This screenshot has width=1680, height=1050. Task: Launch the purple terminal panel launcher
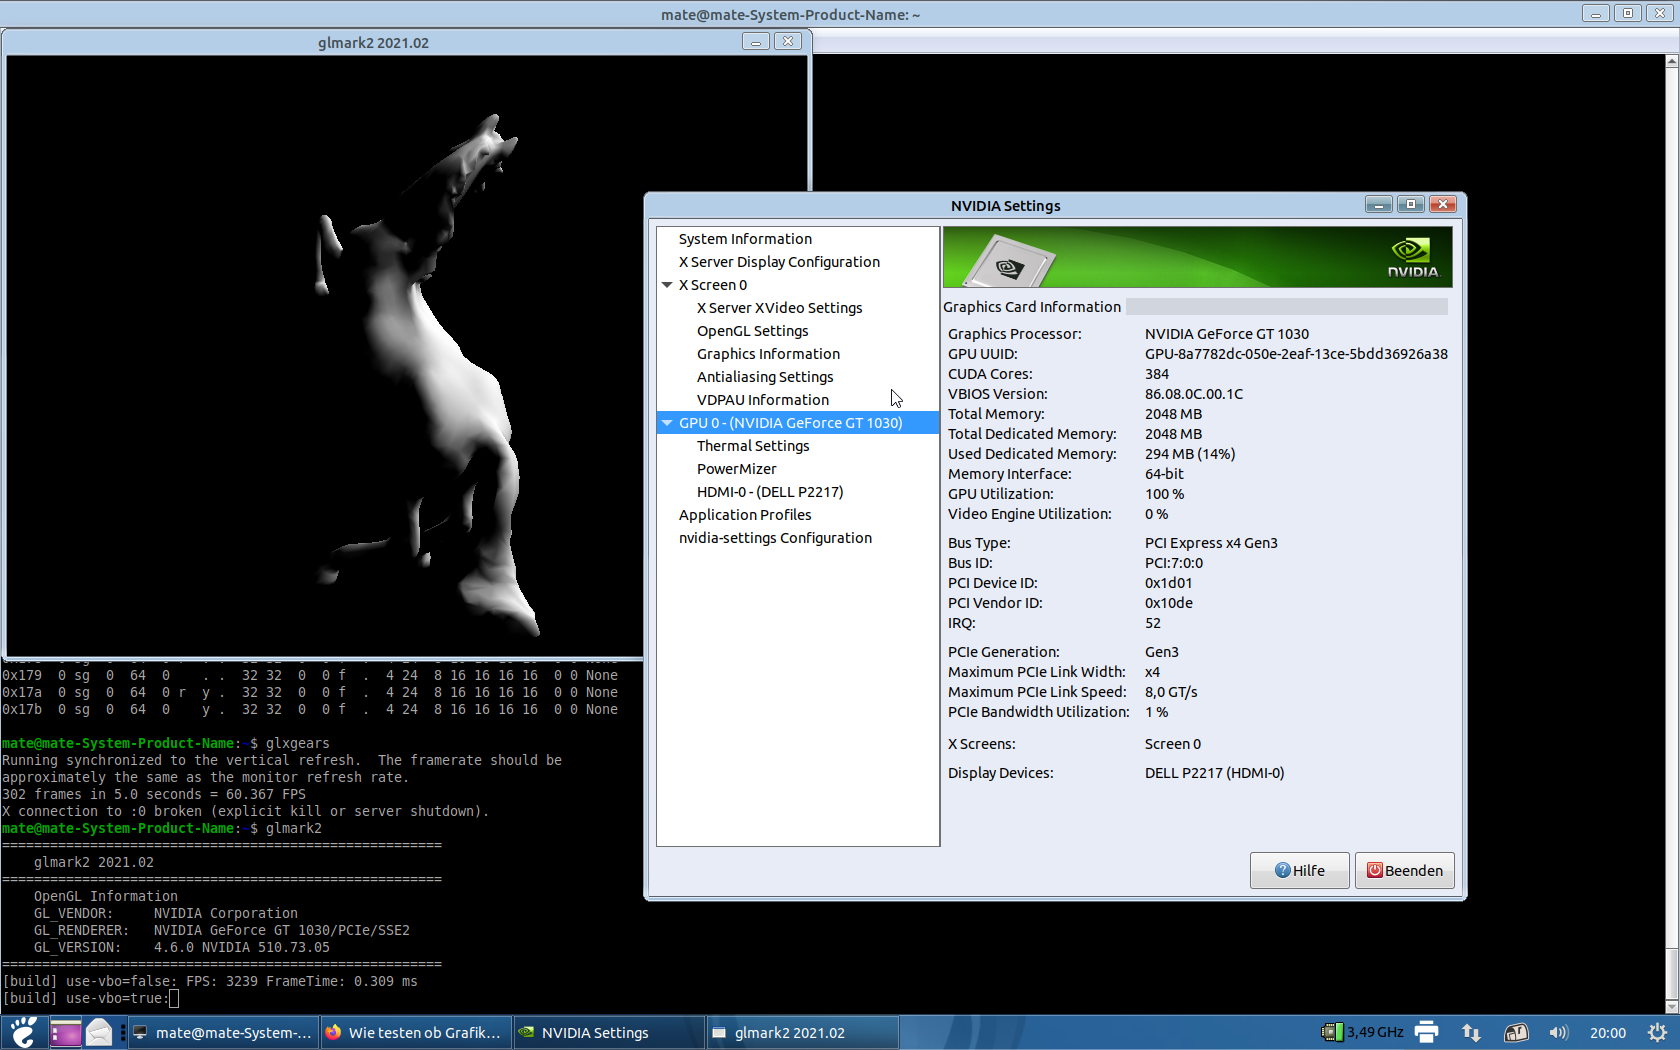(x=65, y=1032)
